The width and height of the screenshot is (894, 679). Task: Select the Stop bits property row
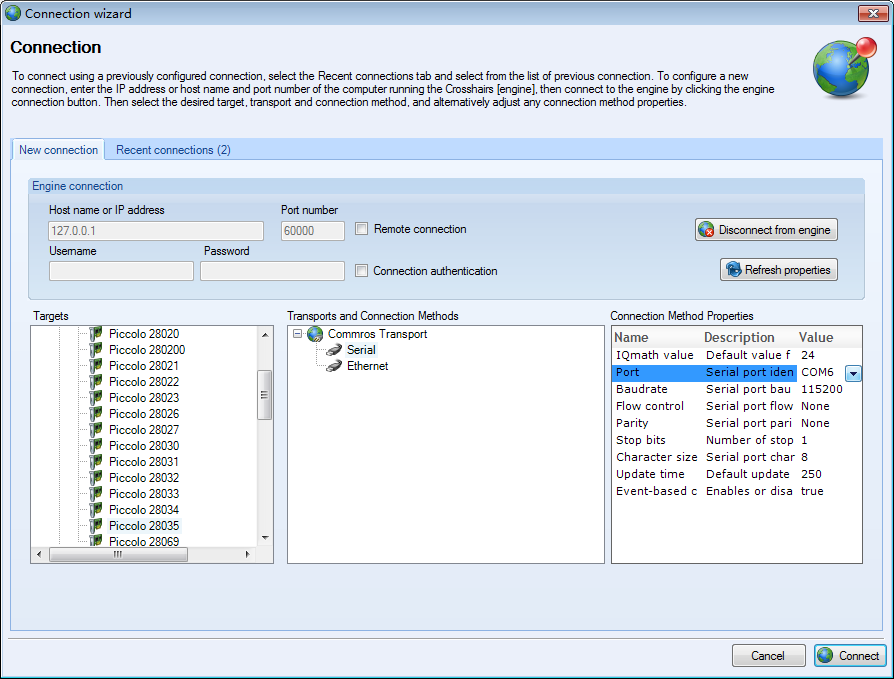736,440
